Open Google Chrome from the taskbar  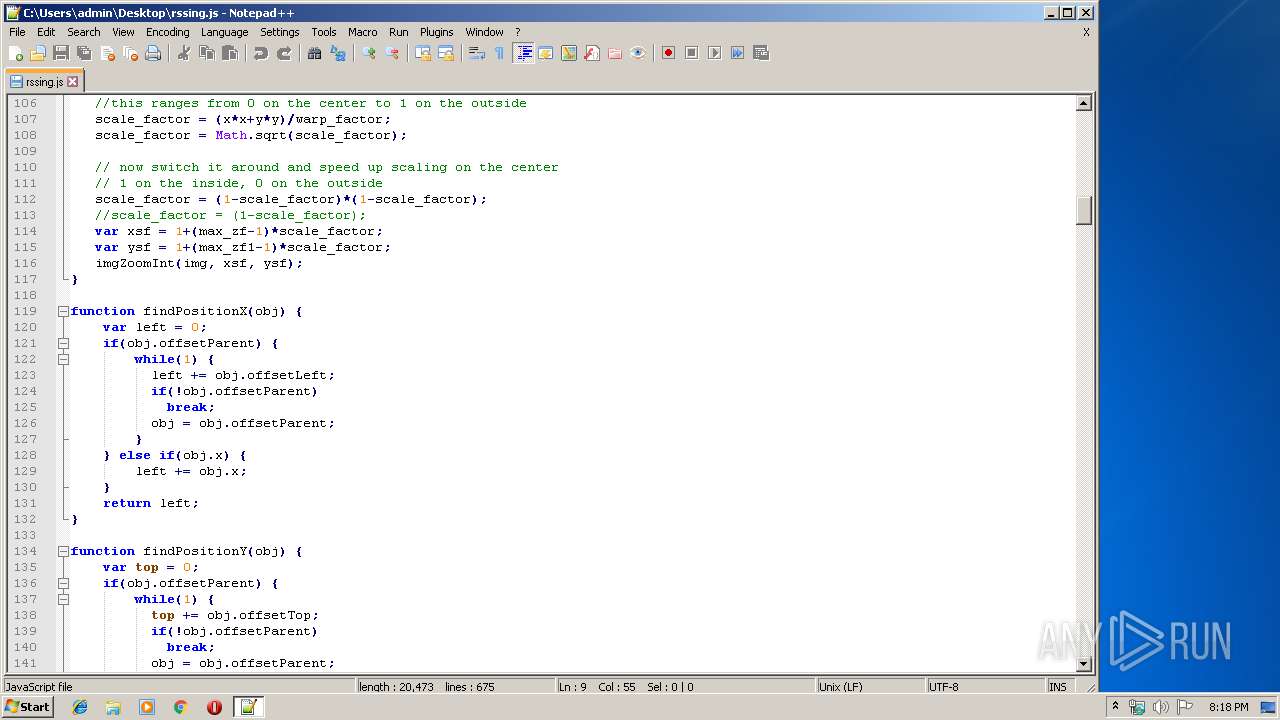[x=181, y=707]
